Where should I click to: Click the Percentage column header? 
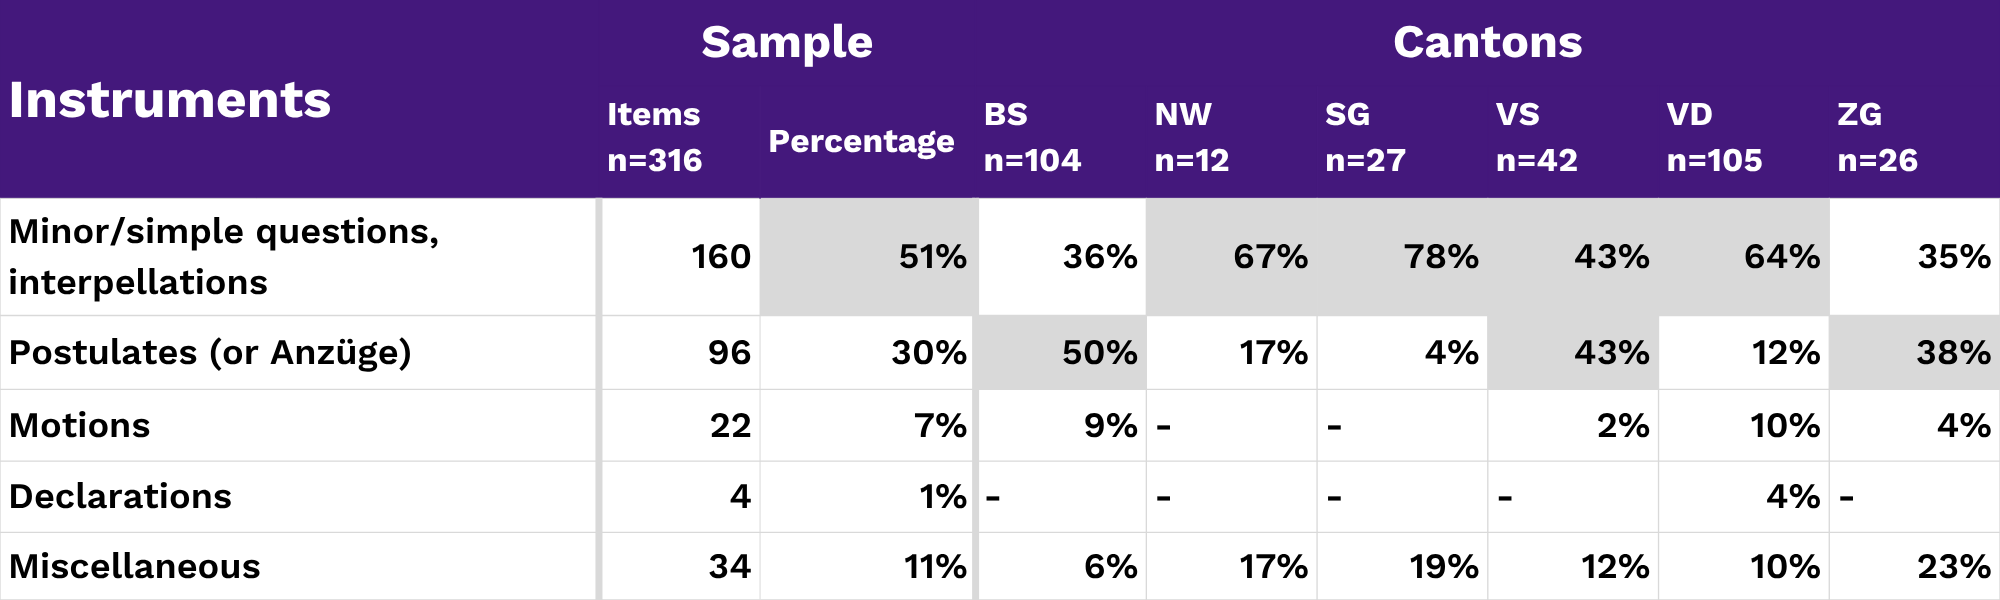point(861,141)
